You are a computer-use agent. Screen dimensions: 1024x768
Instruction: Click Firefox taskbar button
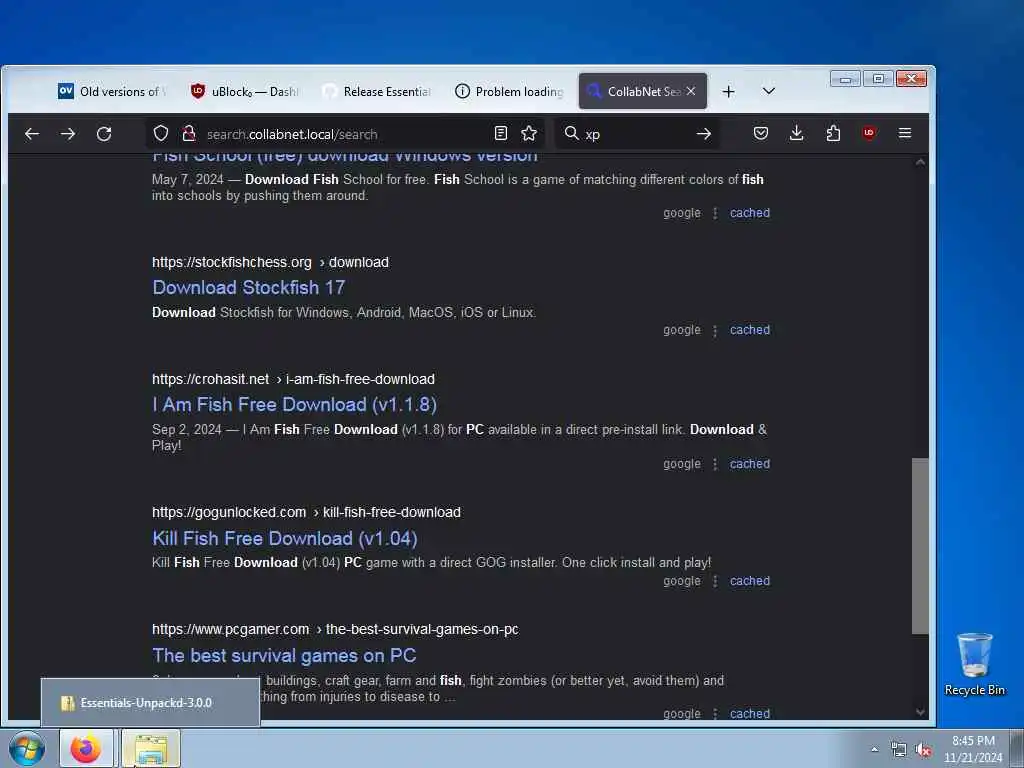[87, 749]
